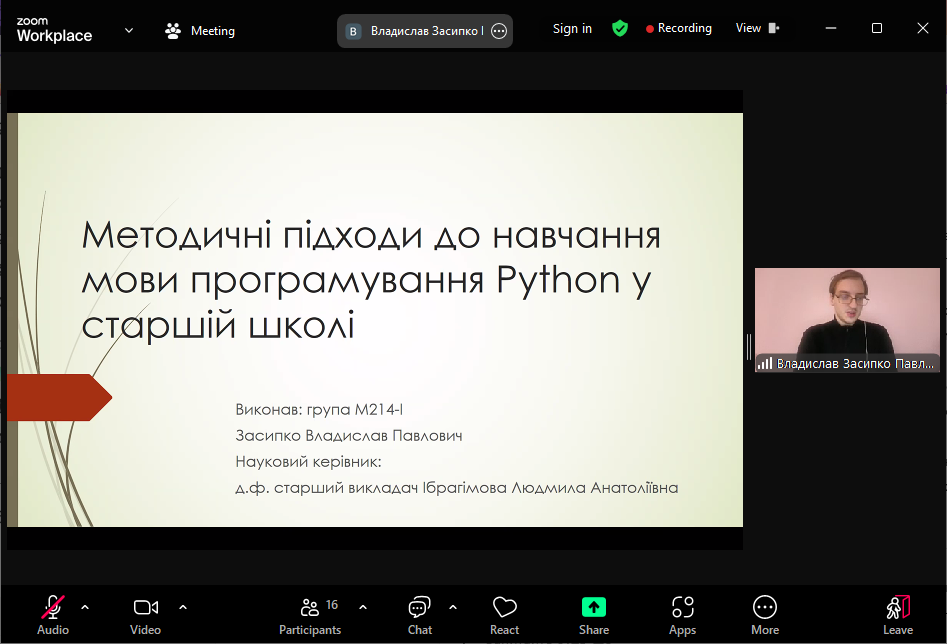Click the green encryption shield icon
Image resolution: width=947 pixels, height=644 pixels.
620,28
